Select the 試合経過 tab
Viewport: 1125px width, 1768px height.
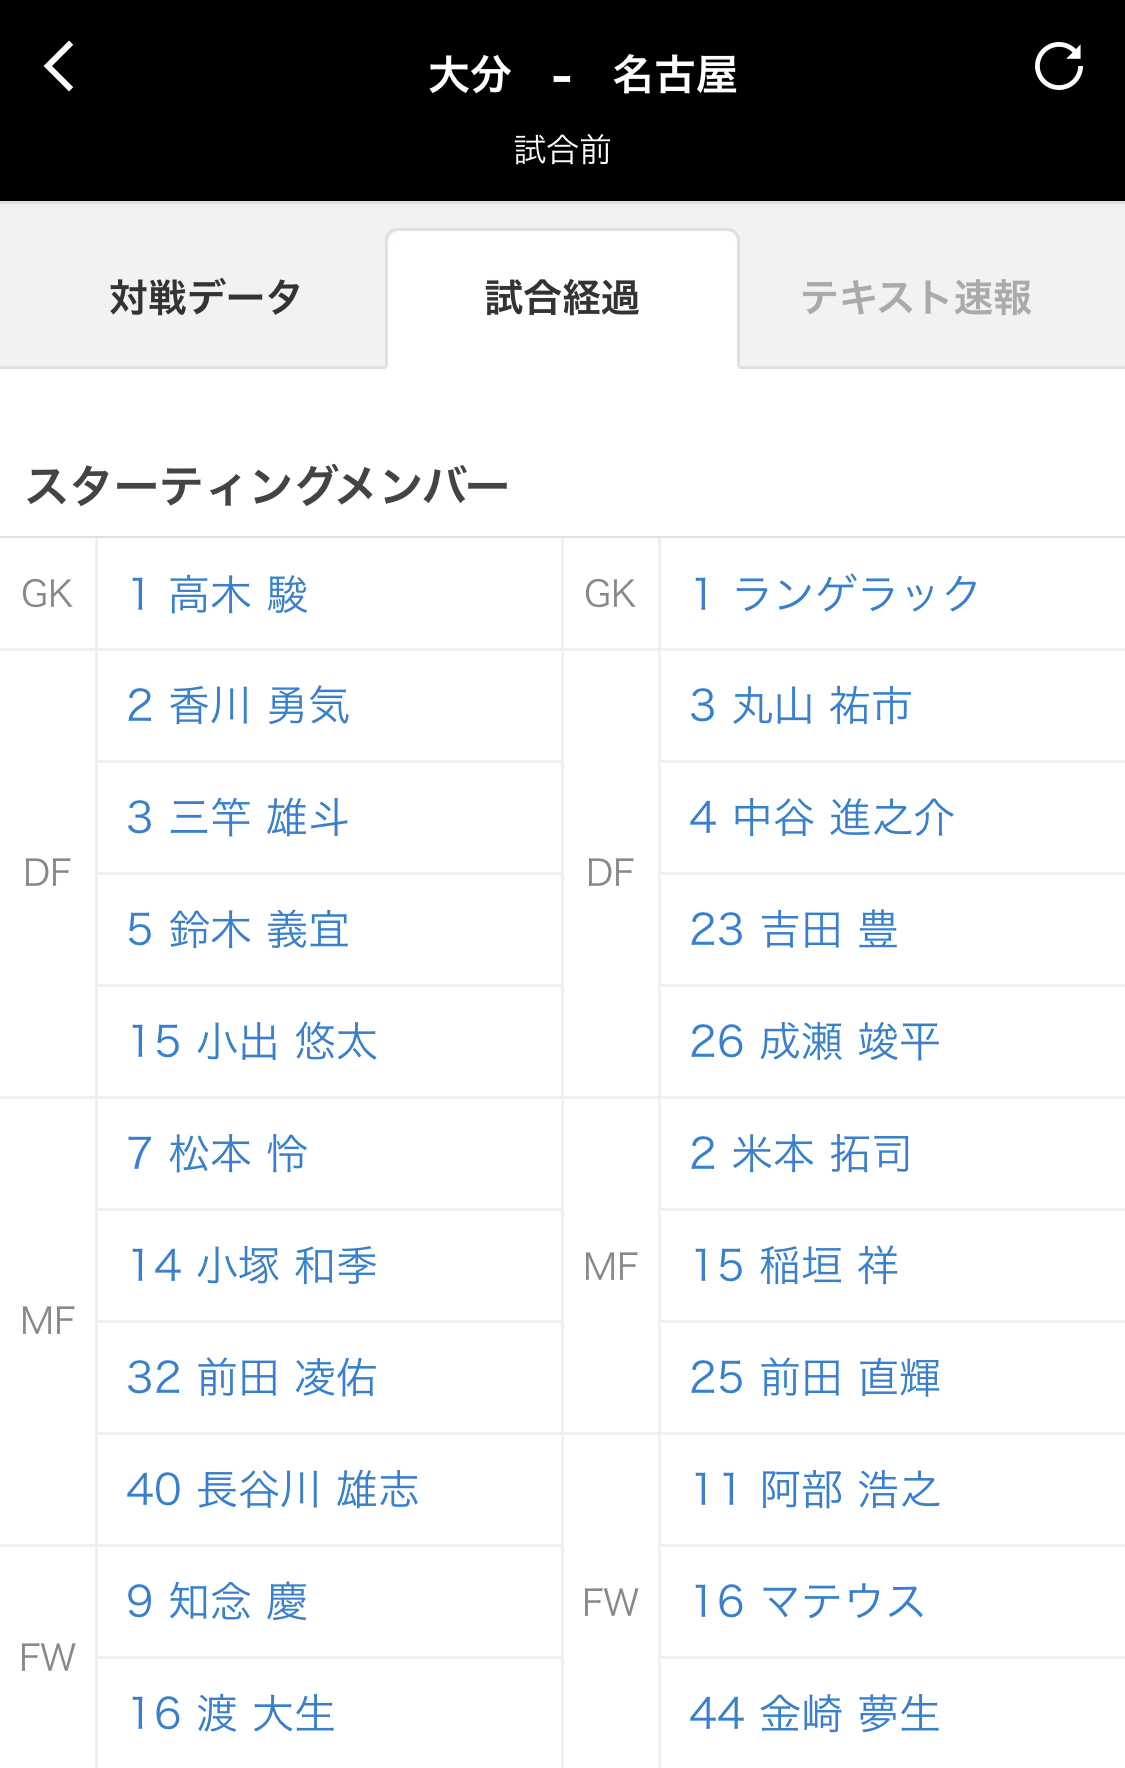(562, 298)
